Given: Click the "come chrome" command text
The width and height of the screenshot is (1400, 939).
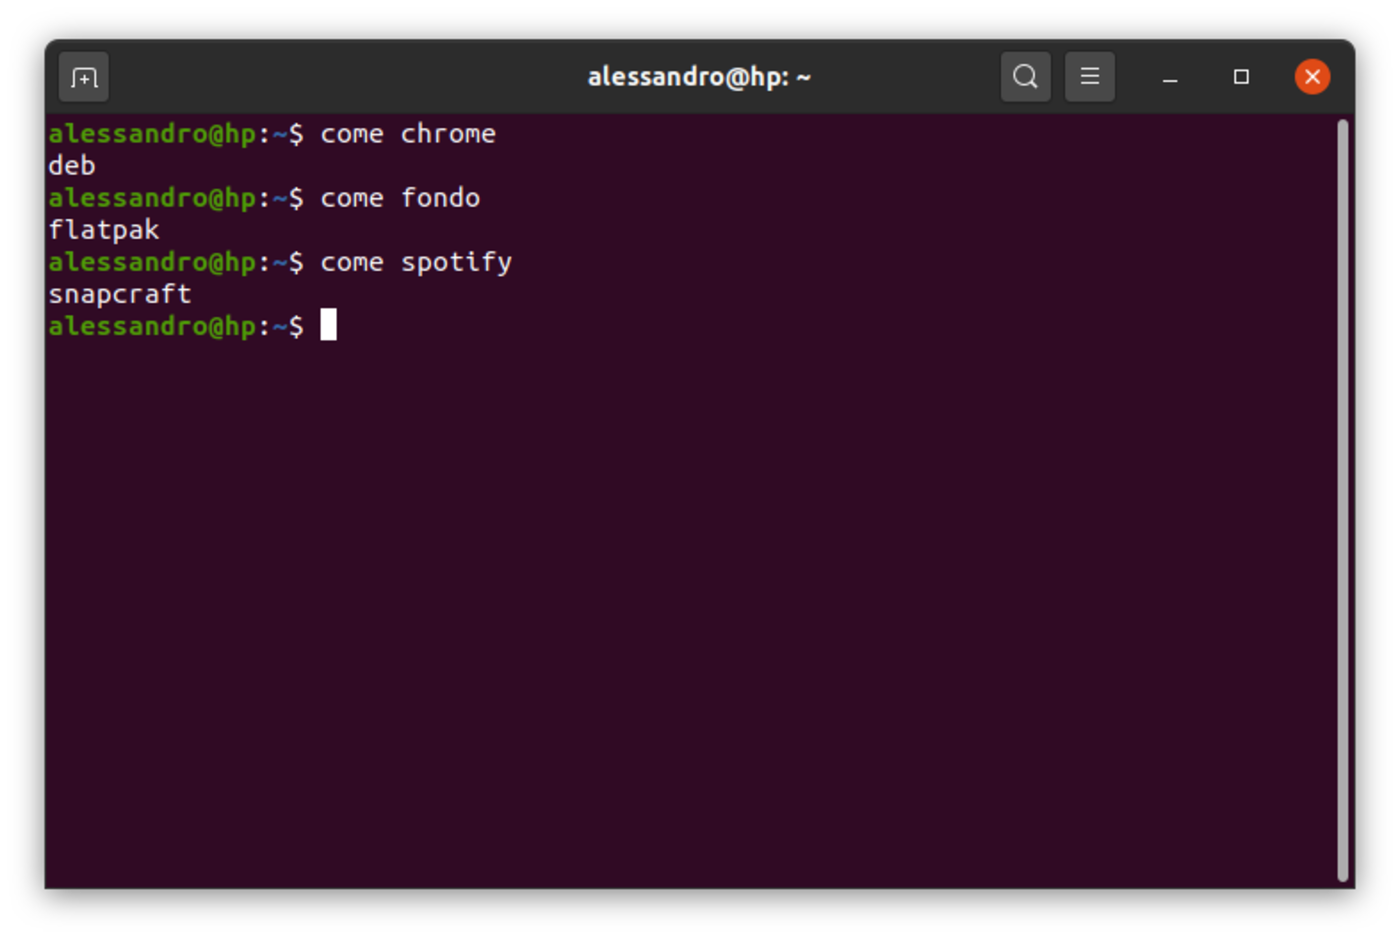Looking at the screenshot, I should tap(408, 134).
